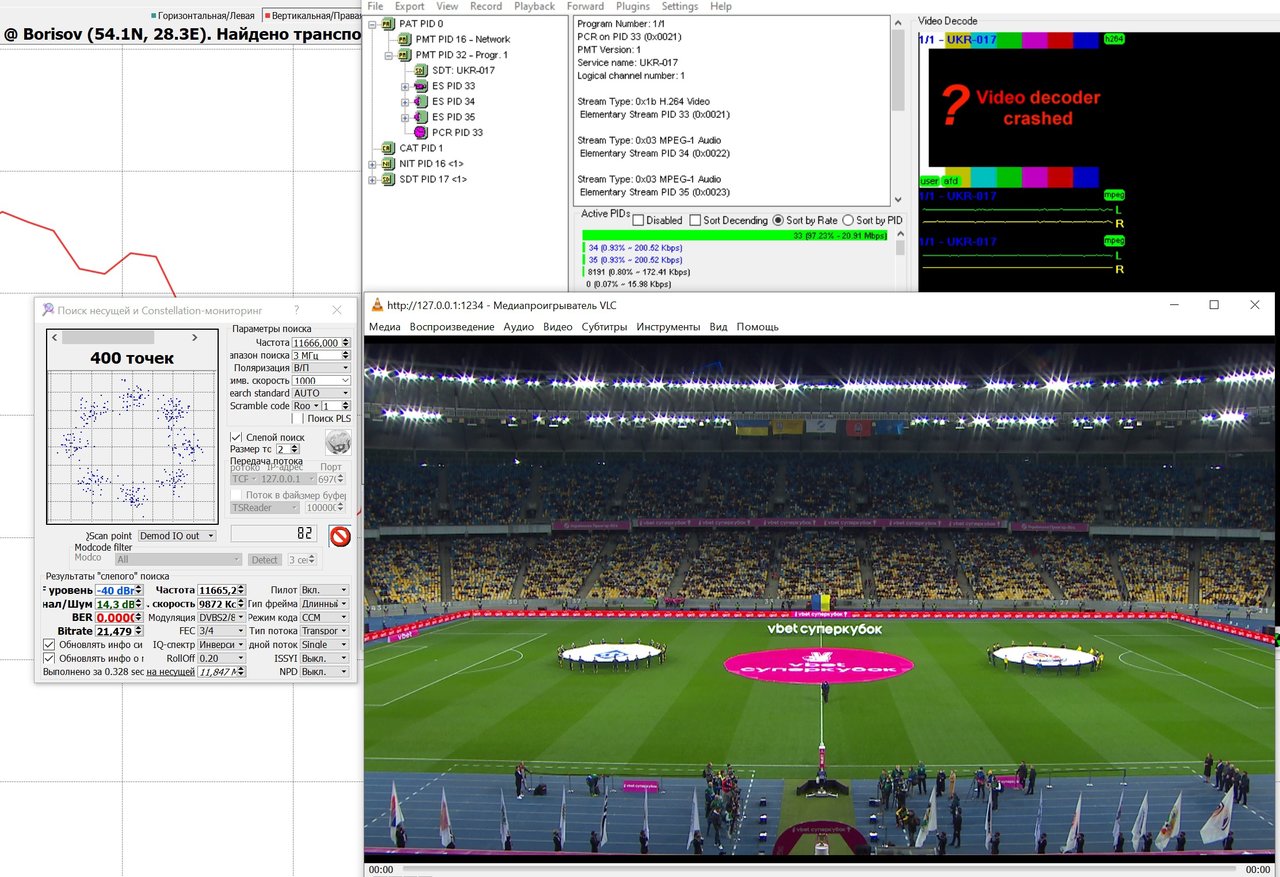The height and width of the screenshot is (877, 1280).
Task: Toggle the Disabled checkbox under Active PIDs
Action: [638, 220]
